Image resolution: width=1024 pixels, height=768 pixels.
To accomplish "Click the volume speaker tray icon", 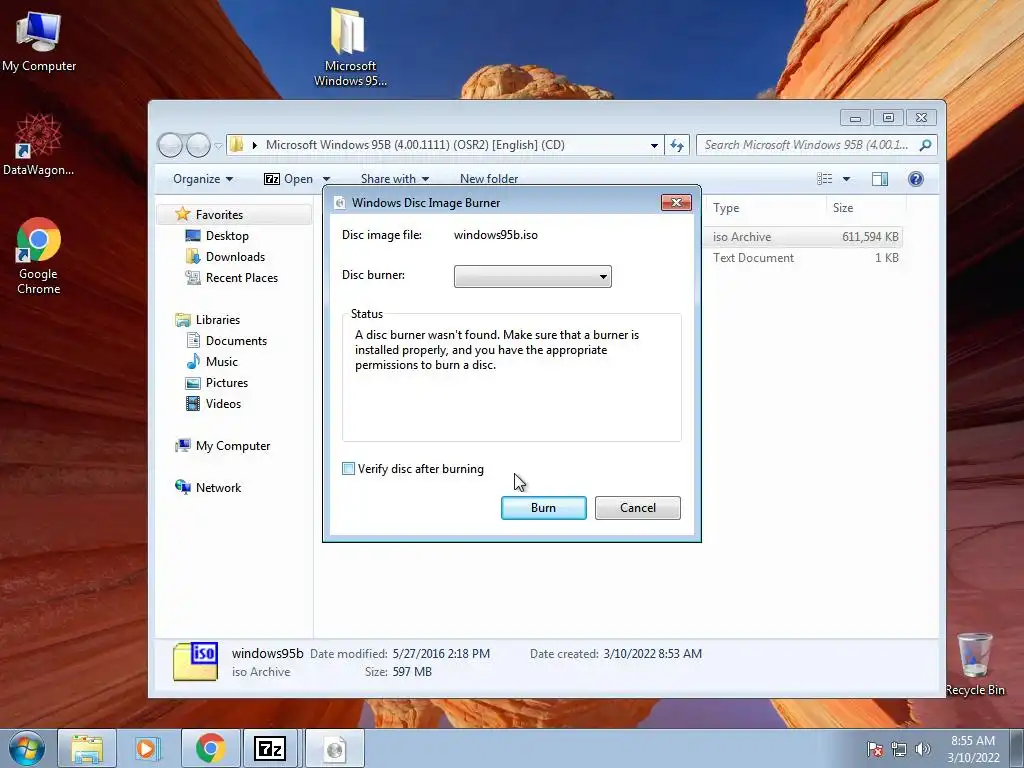I will (x=922, y=749).
